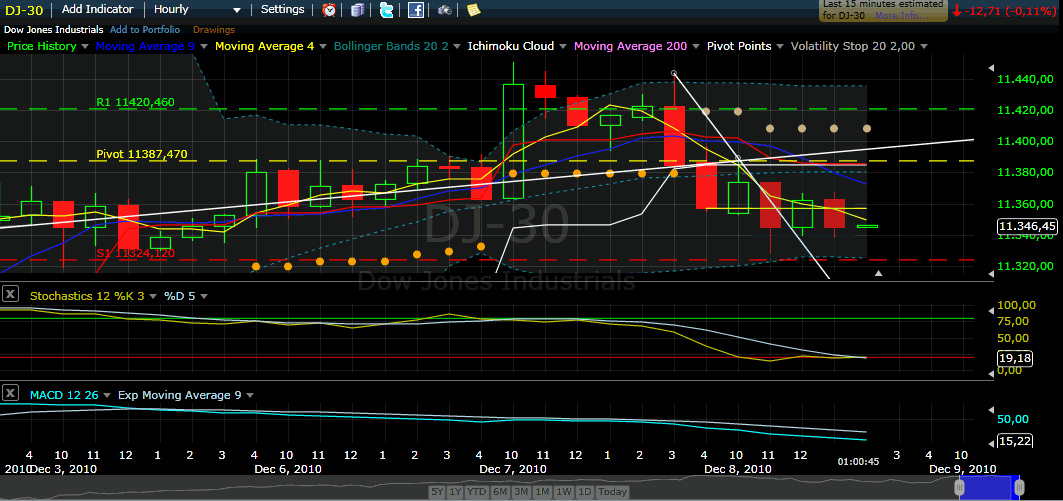The width and height of the screenshot is (1063, 501).
Task: Click the Moving Average 4 label
Action: point(264,46)
